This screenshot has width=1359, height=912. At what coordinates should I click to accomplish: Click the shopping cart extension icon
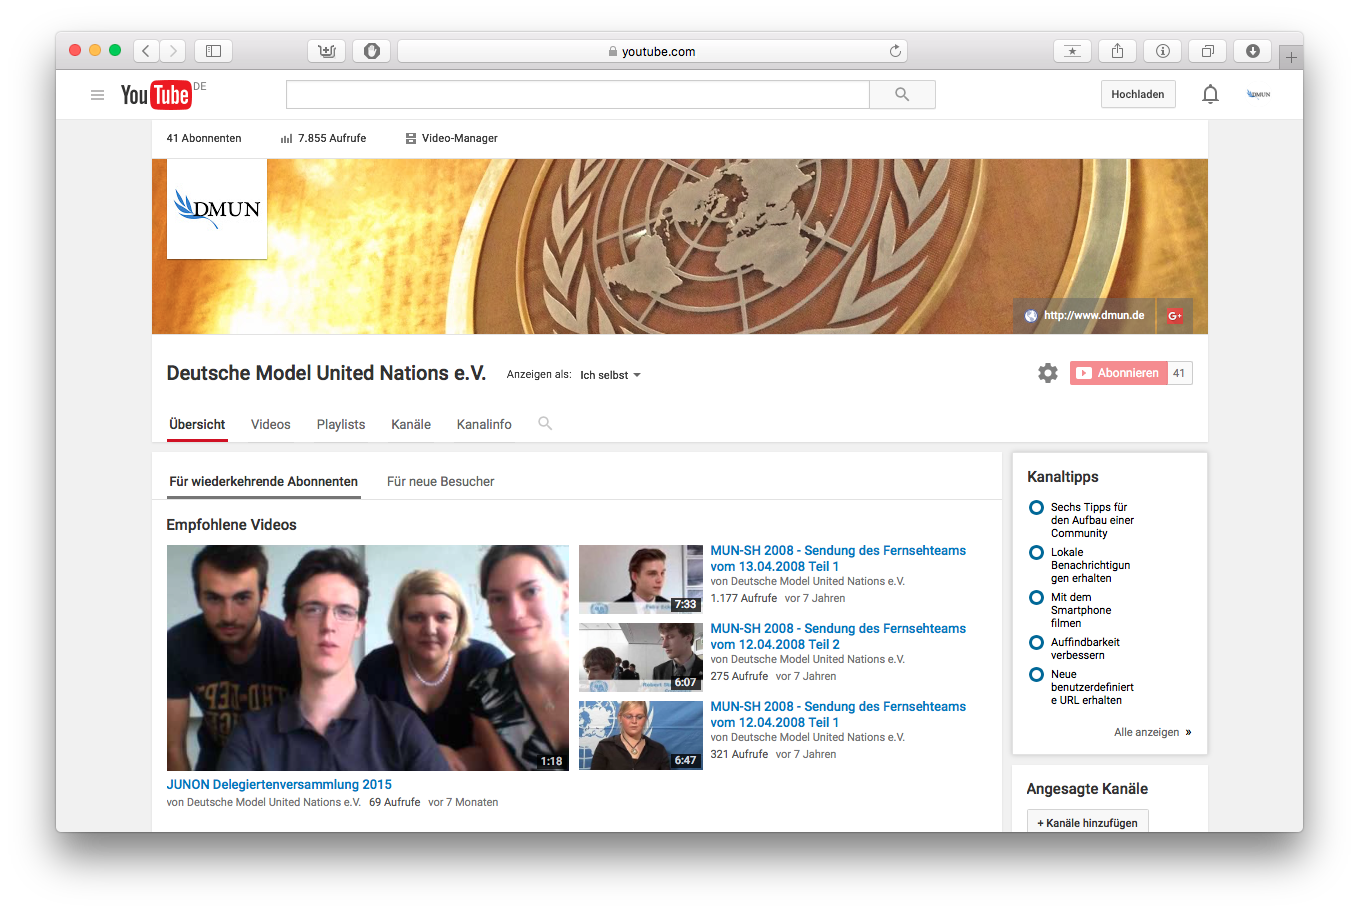[326, 51]
